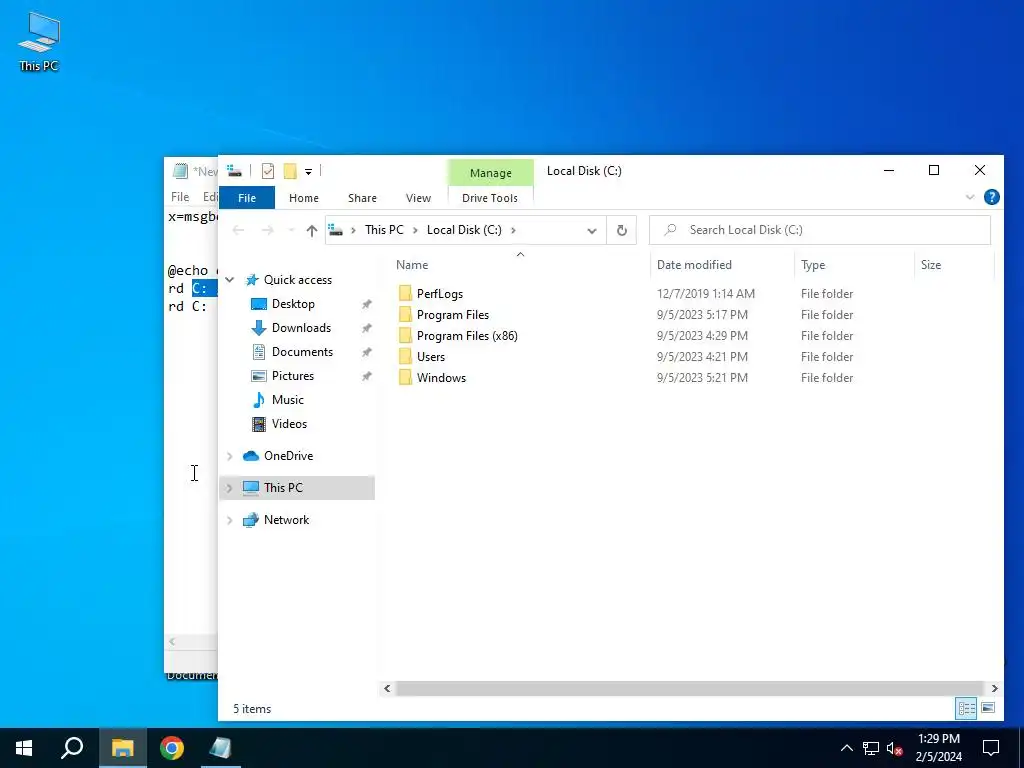Open Explorer Help blue question icon

pyautogui.click(x=991, y=197)
